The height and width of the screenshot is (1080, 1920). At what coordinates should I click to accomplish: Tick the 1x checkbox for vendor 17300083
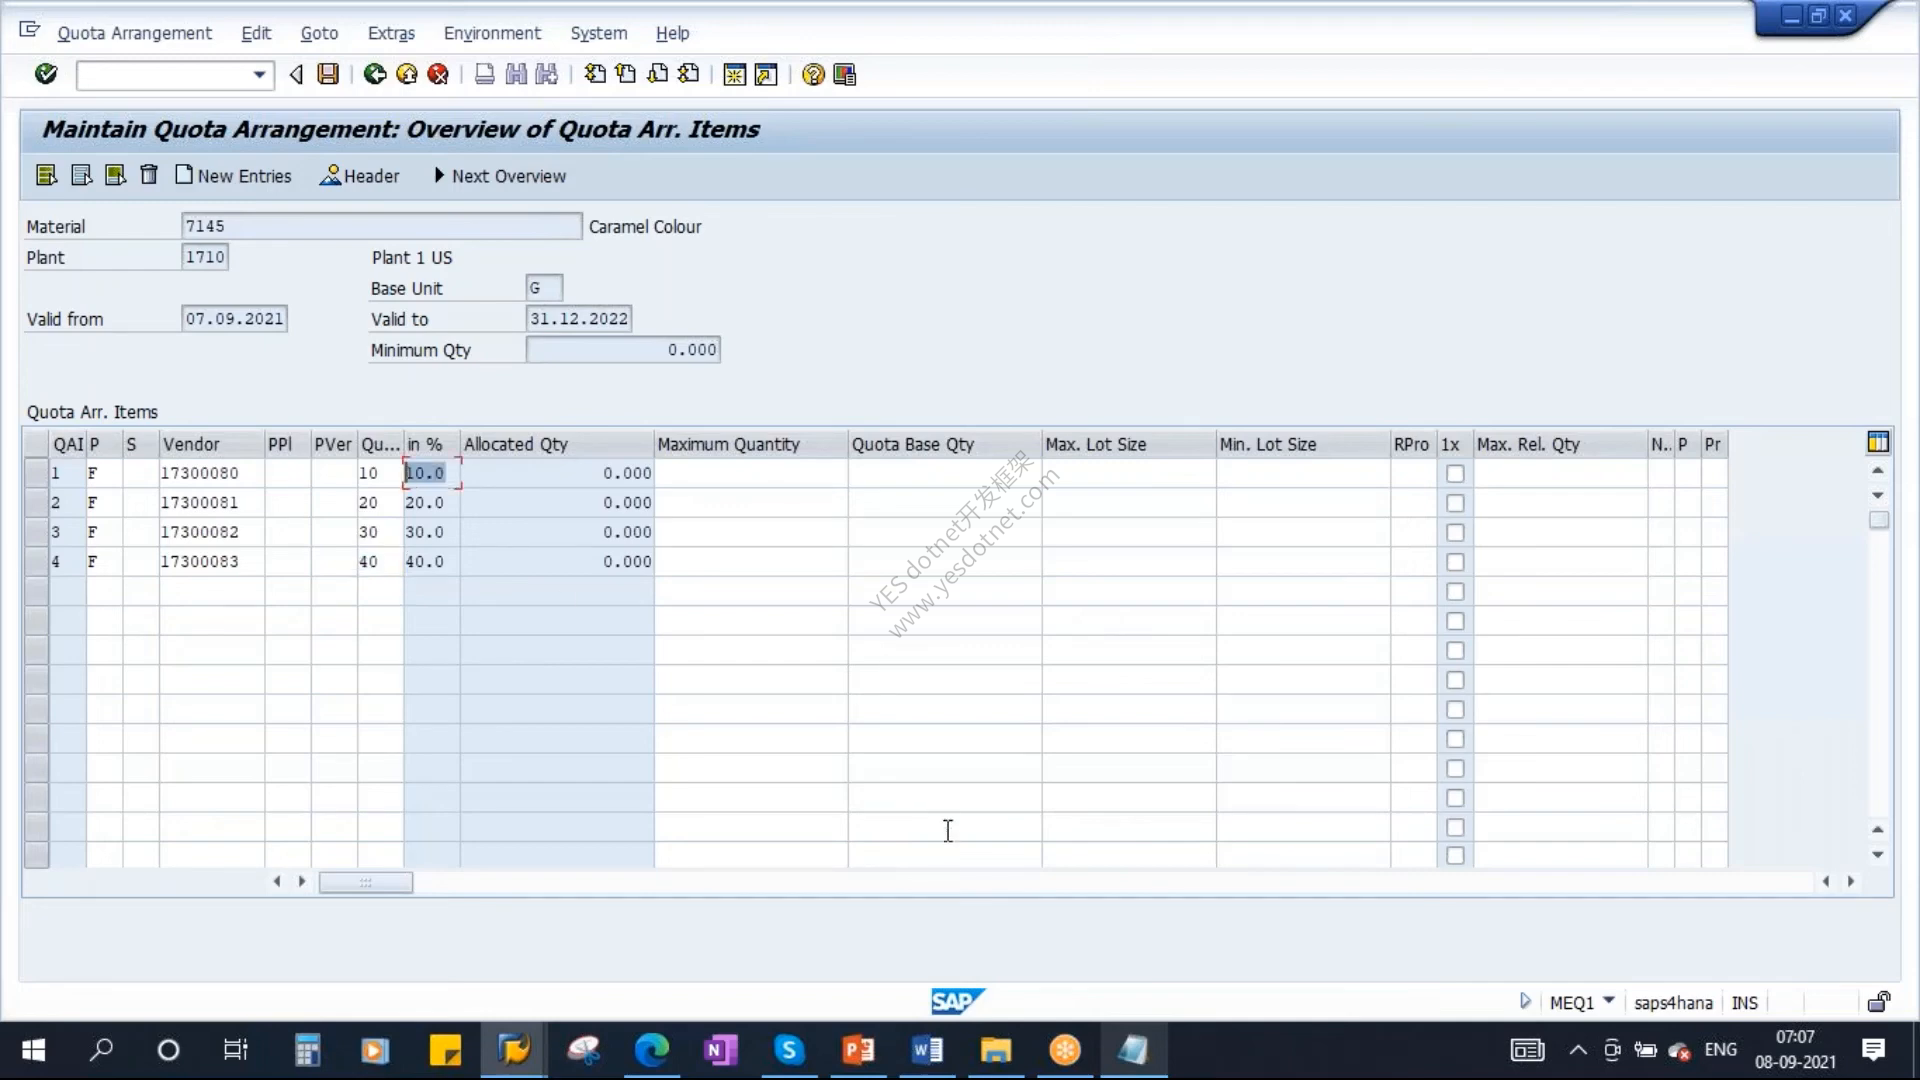[1455, 562]
